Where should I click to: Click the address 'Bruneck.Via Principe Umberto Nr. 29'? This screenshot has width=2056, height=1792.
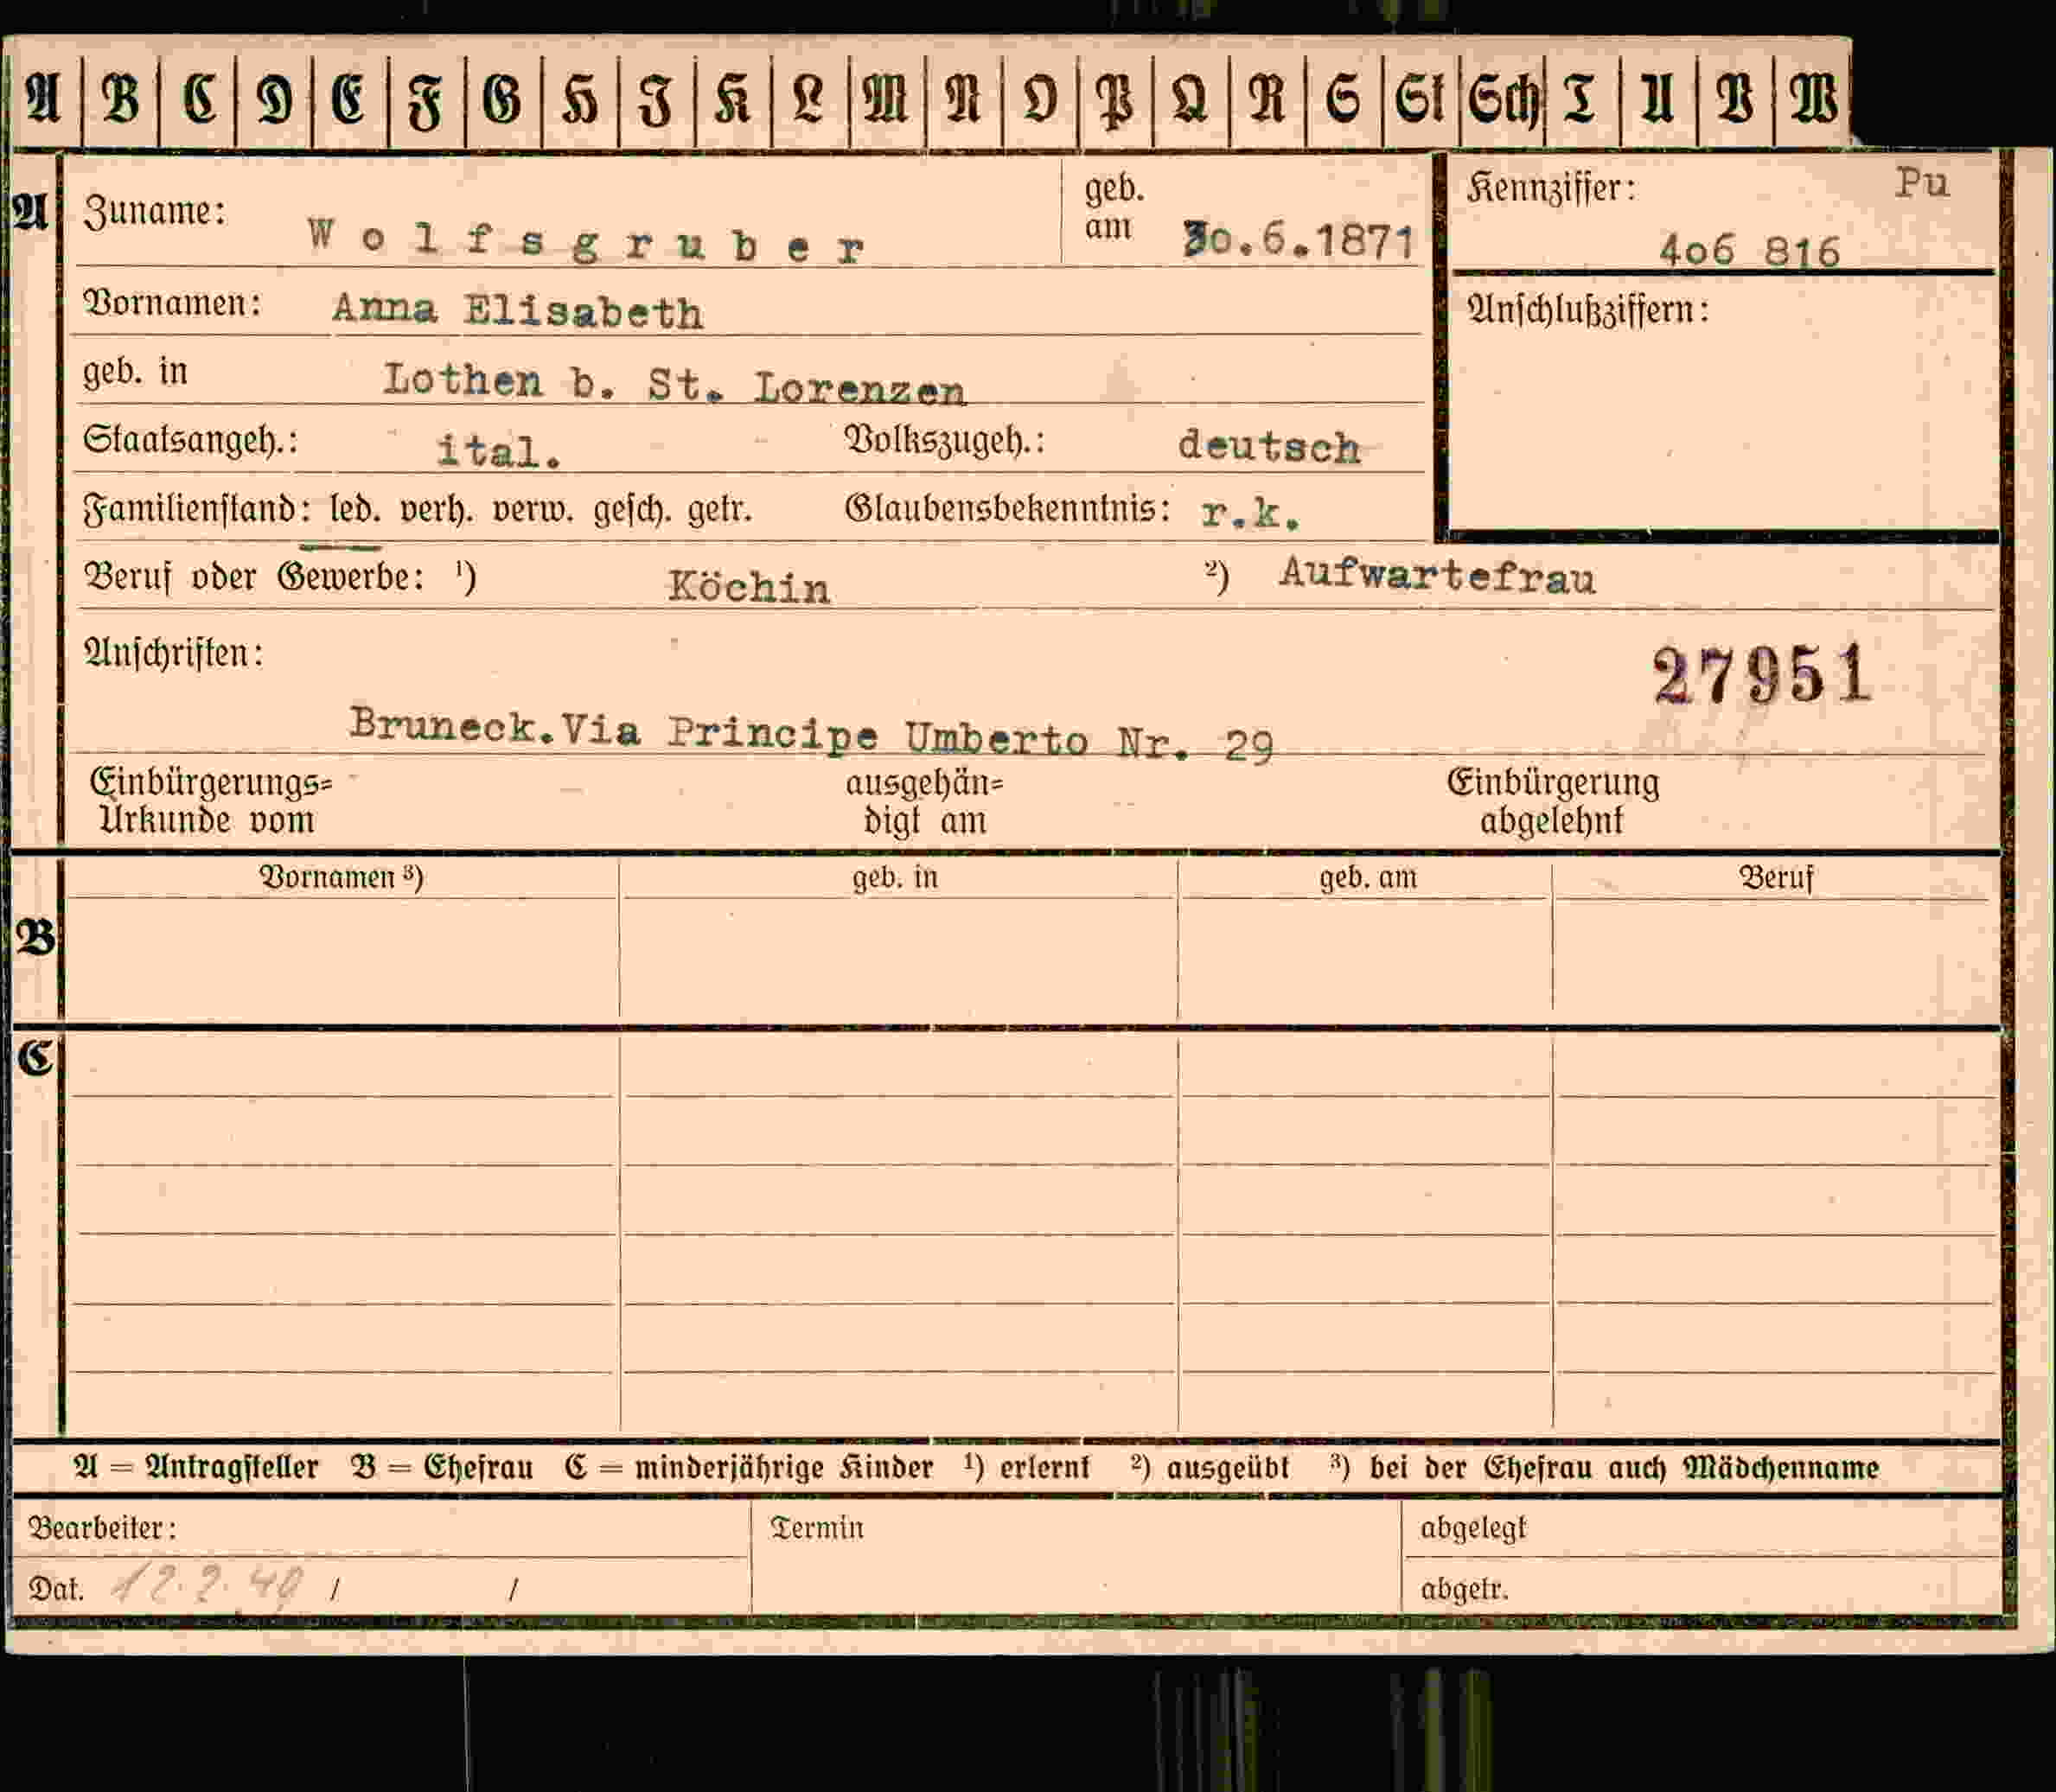tap(812, 735)
